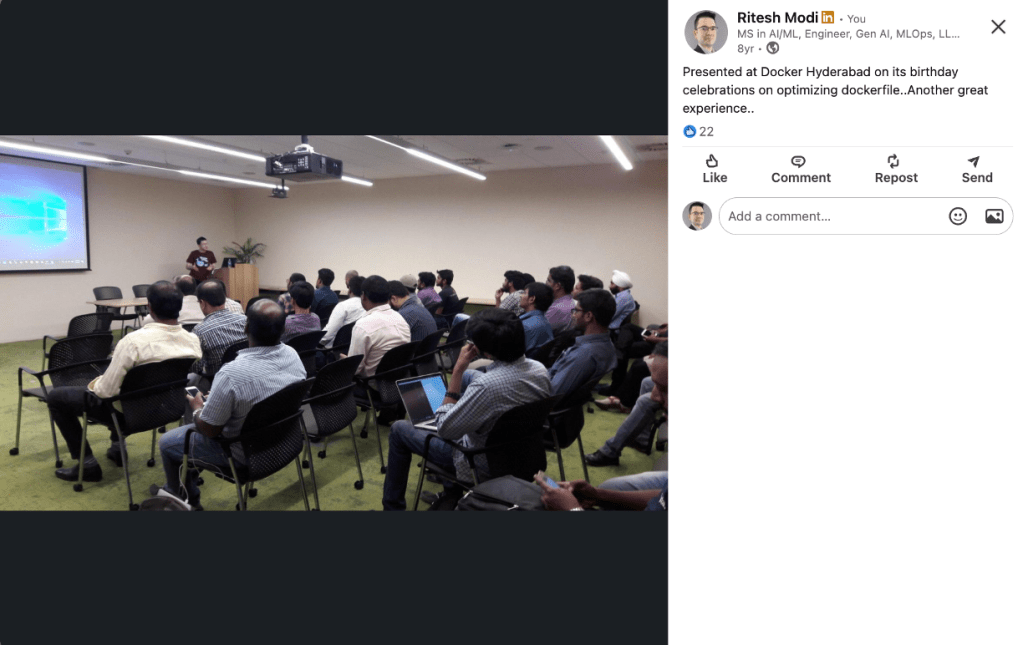Click the globe public visibility icon
This screenshot has width=1023, height=645.
(x=772, y=48)
